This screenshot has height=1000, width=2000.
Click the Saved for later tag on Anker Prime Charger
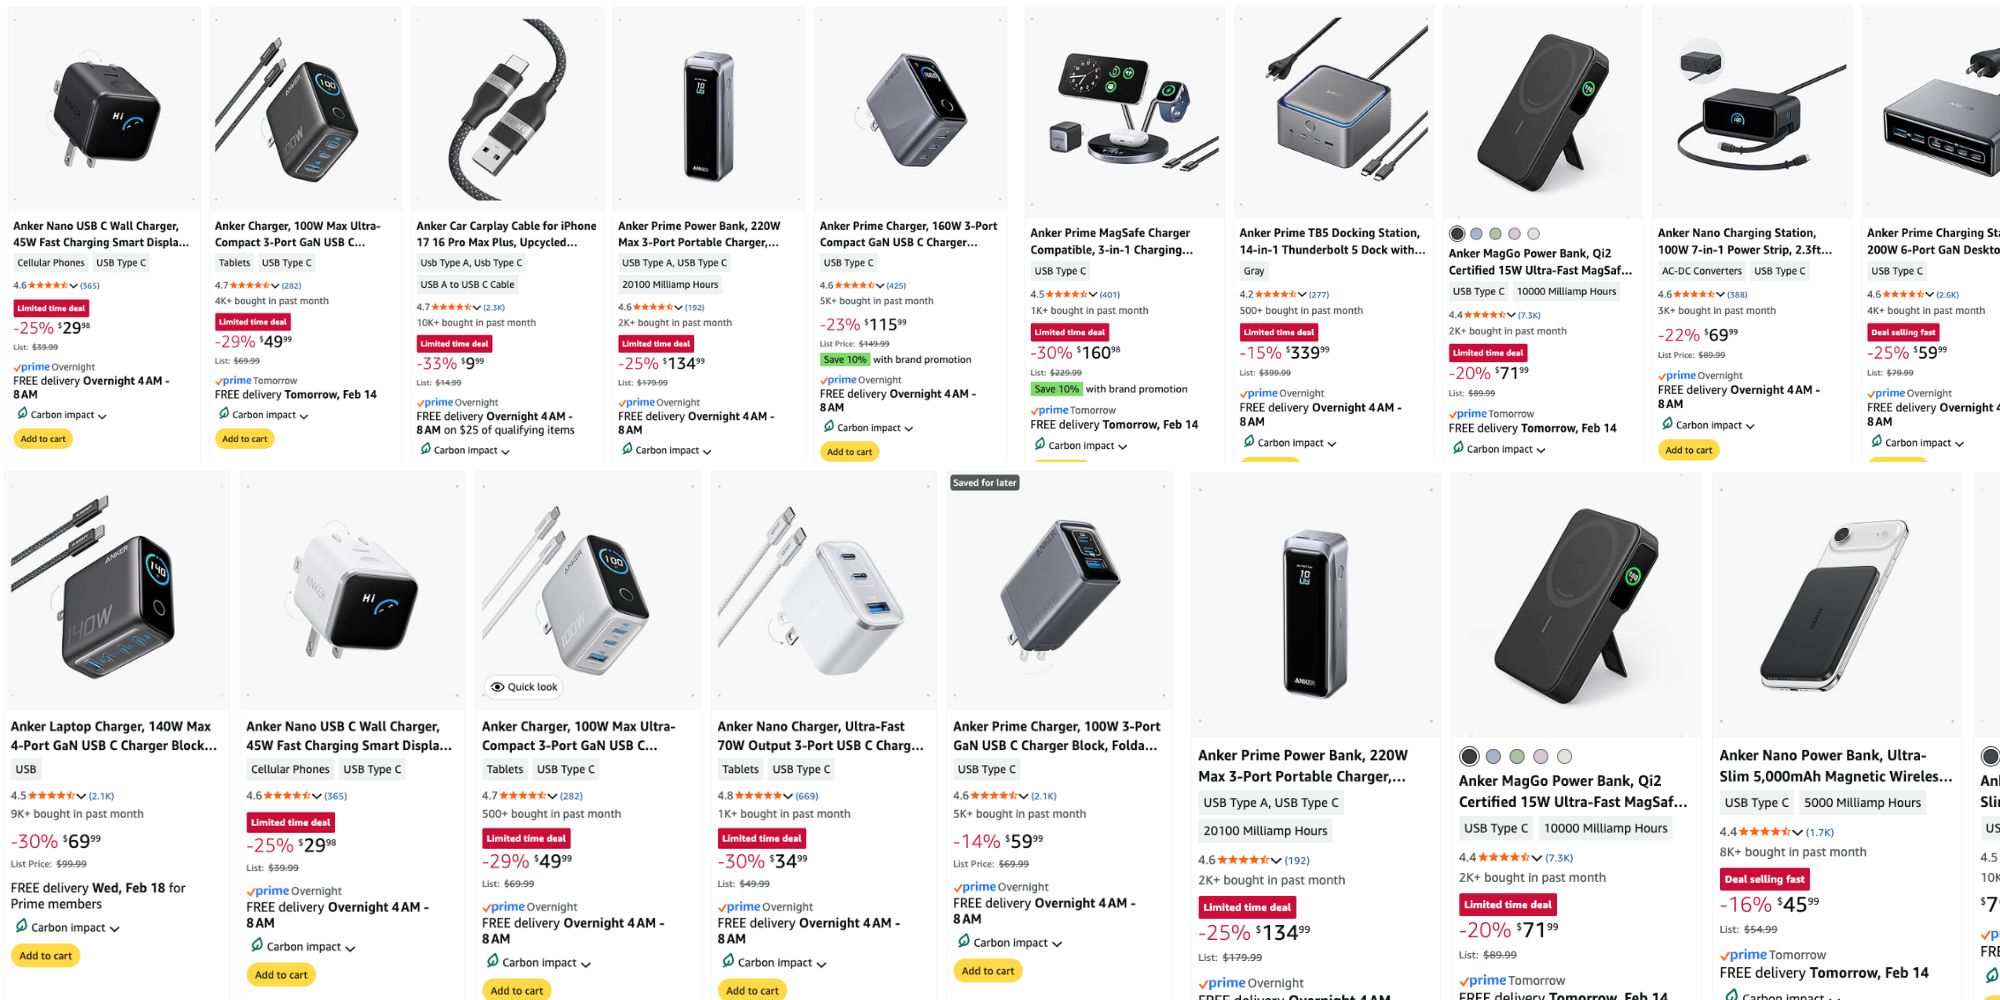tap(986, 483)
